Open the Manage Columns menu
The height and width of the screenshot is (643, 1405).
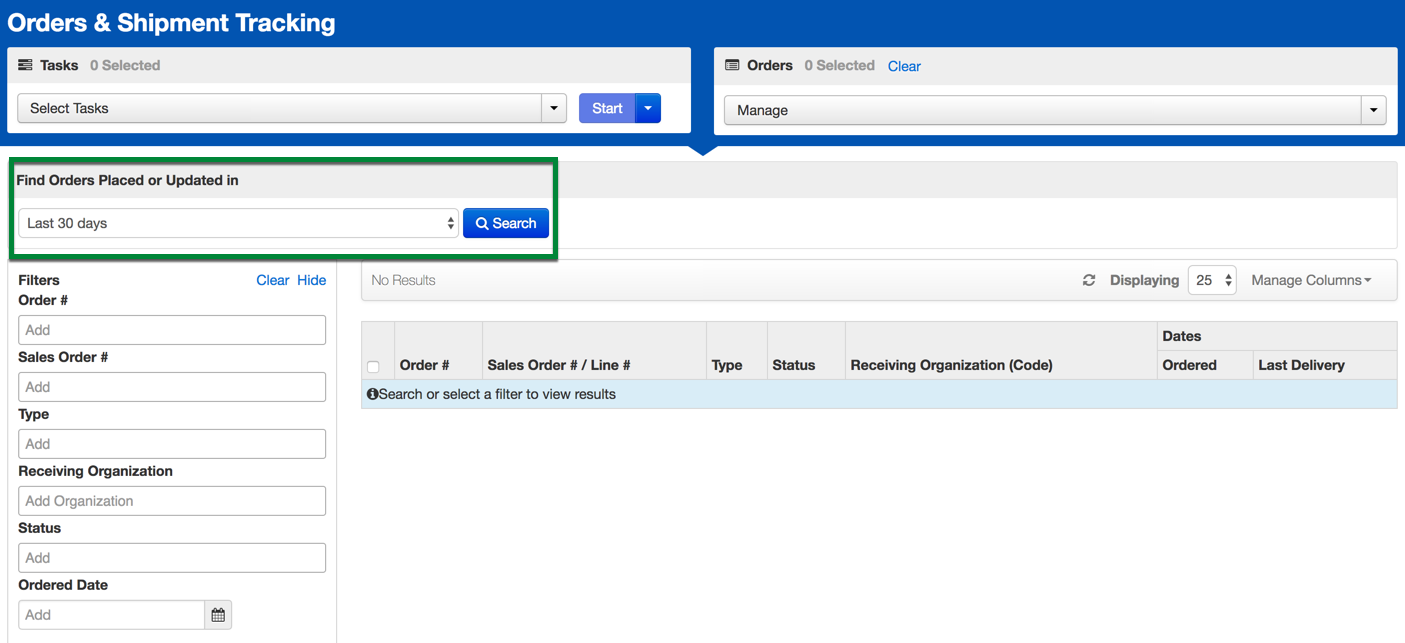tap(1311, 281)
